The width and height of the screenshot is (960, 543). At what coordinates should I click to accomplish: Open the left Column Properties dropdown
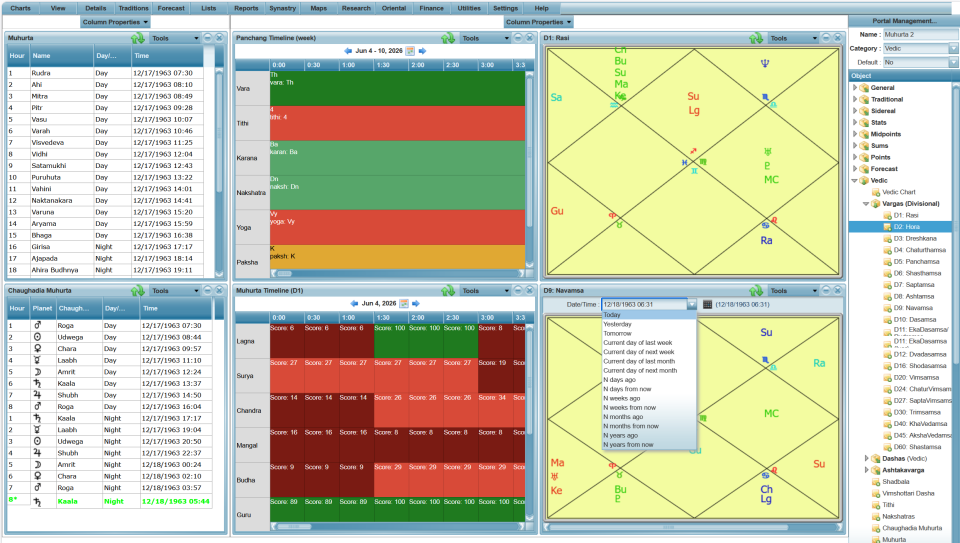(x=115, y=22)
